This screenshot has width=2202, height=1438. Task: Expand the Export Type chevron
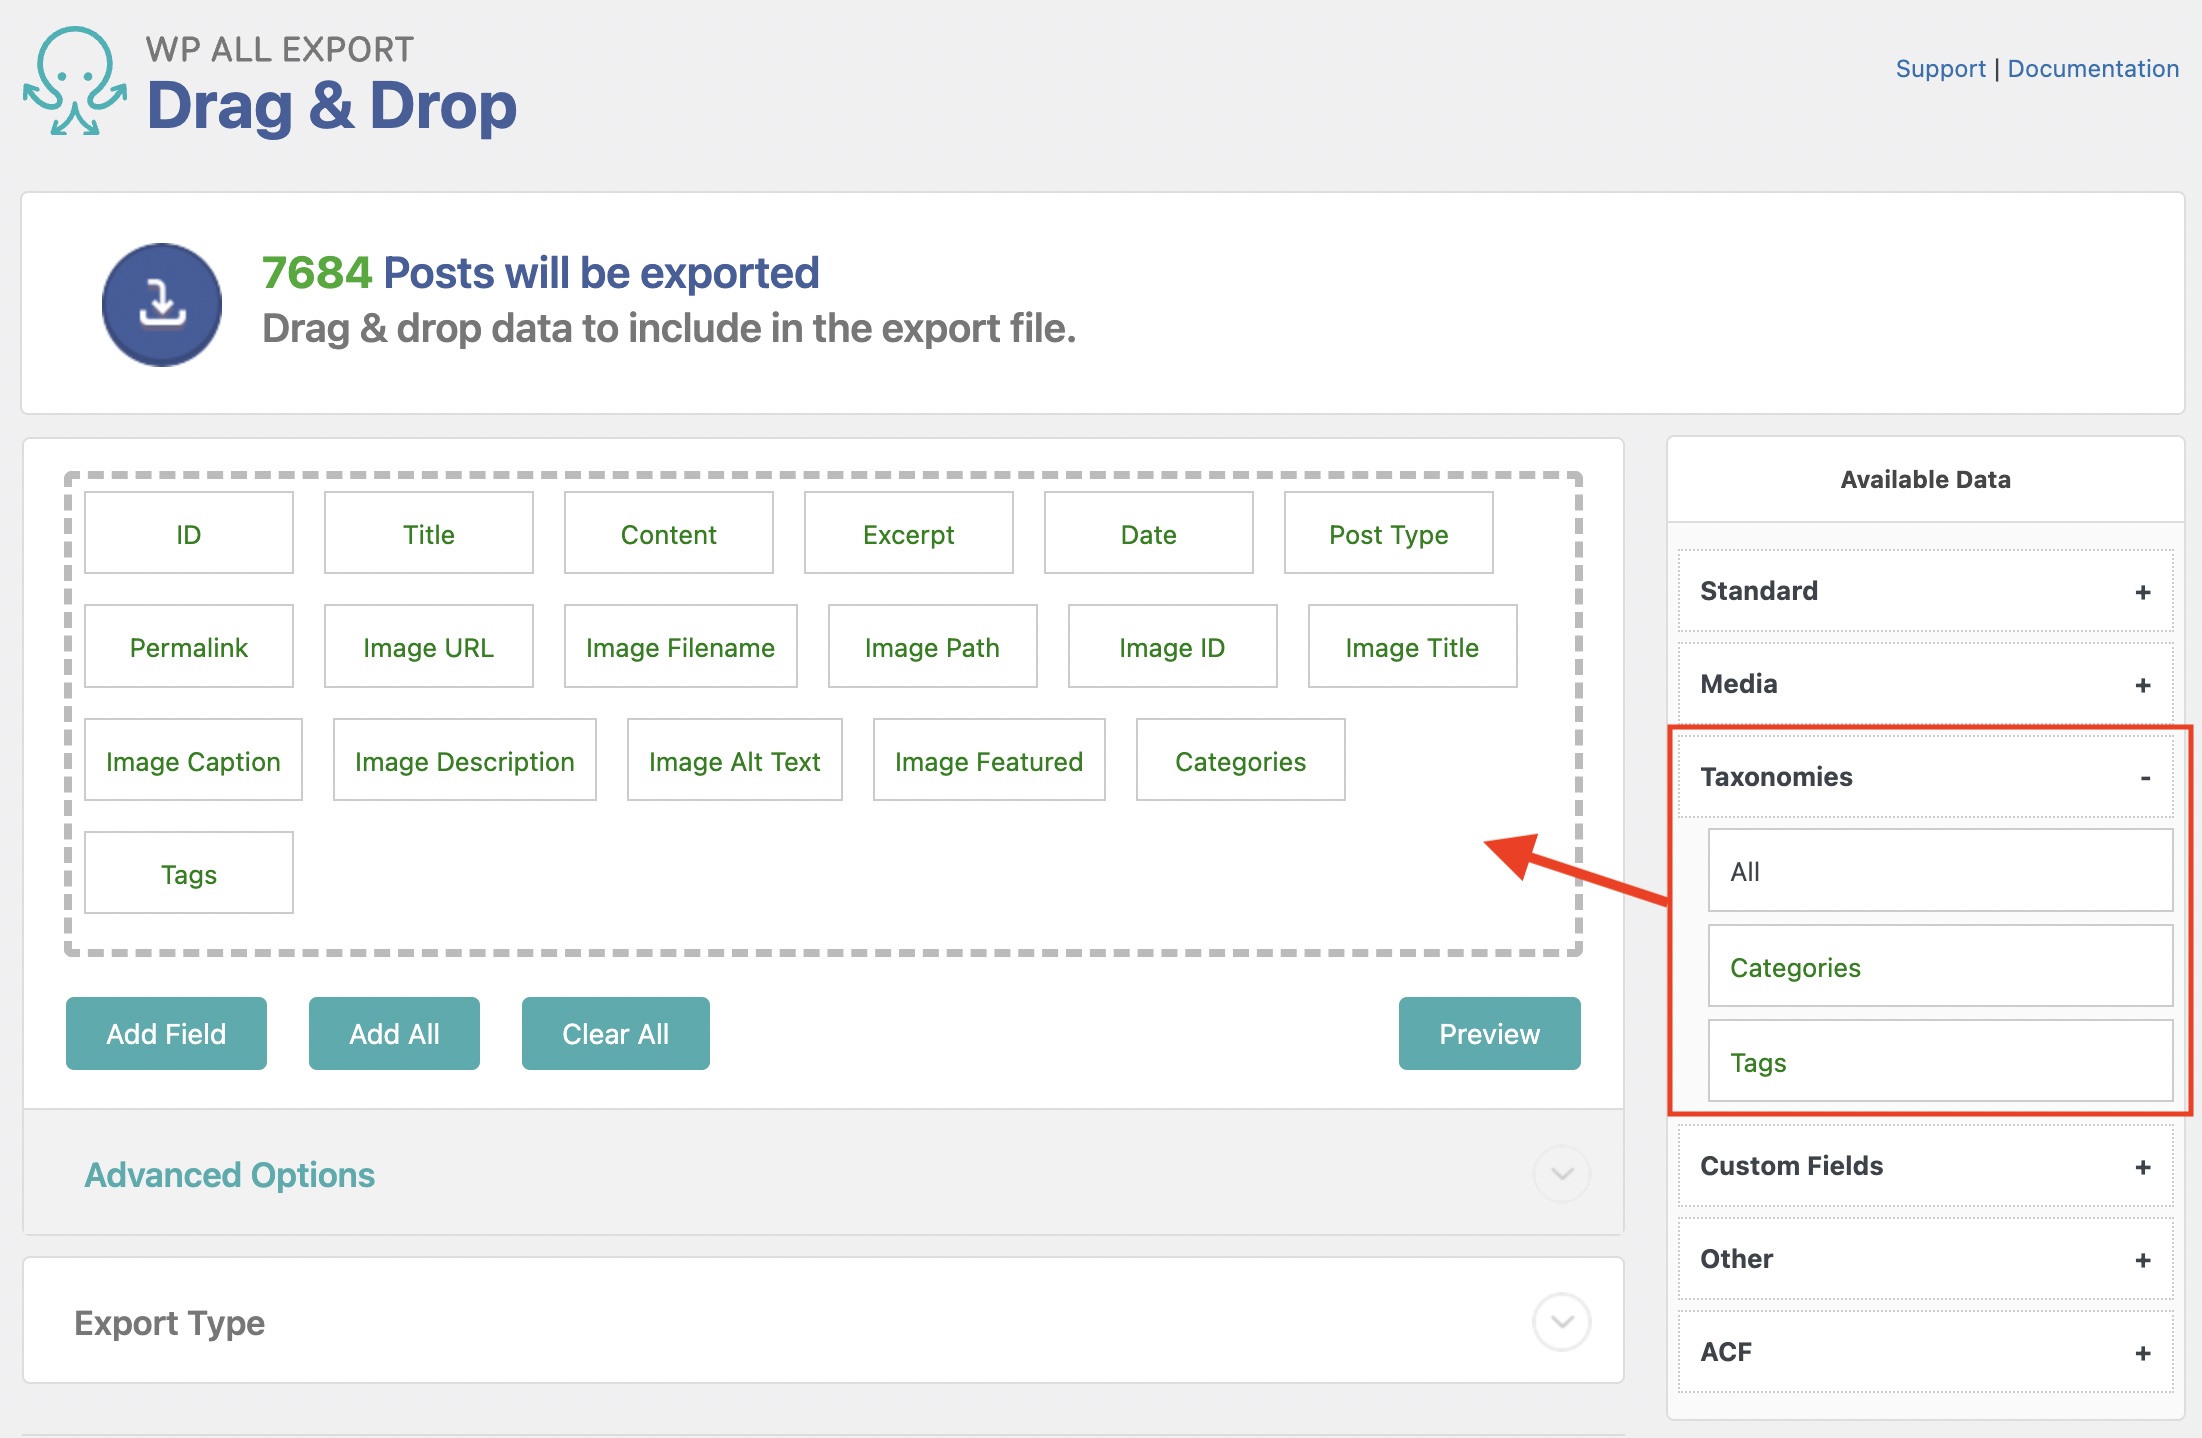pos(1561,1322)
